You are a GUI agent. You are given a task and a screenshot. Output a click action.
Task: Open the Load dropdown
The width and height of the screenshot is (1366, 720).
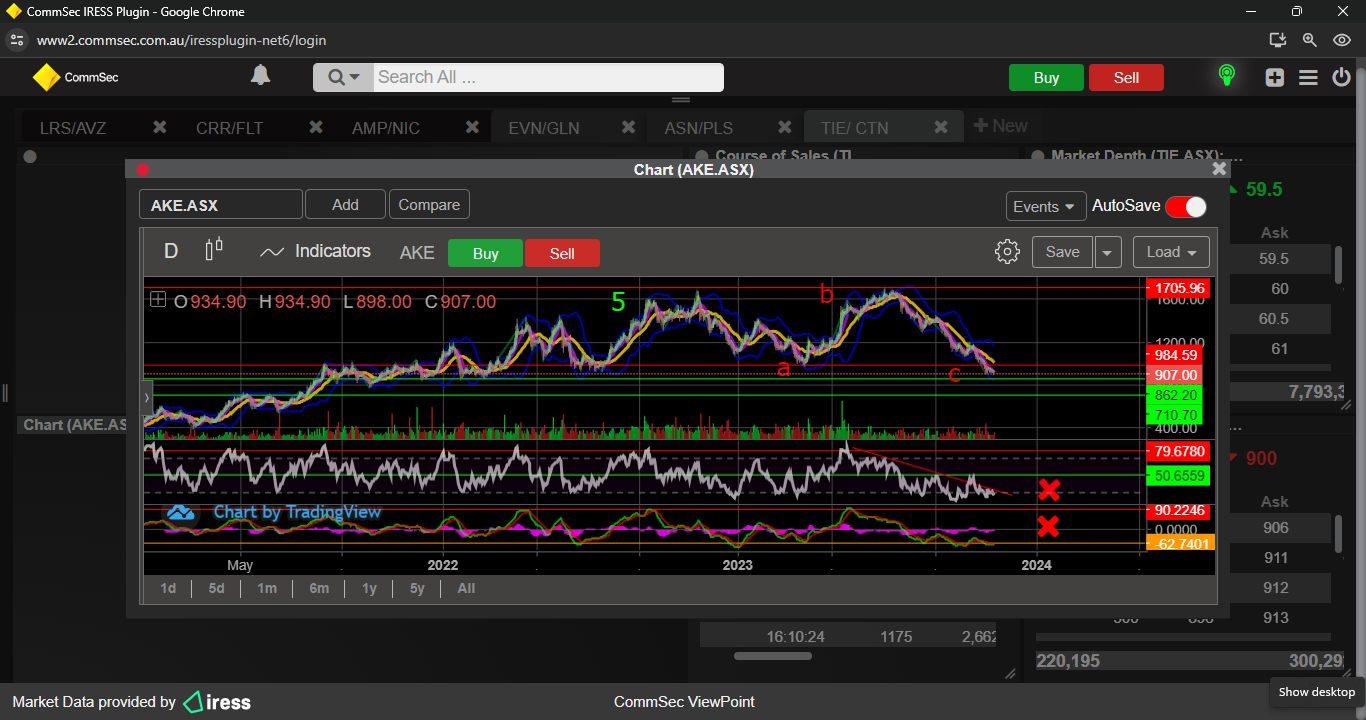coord(1171,252)
